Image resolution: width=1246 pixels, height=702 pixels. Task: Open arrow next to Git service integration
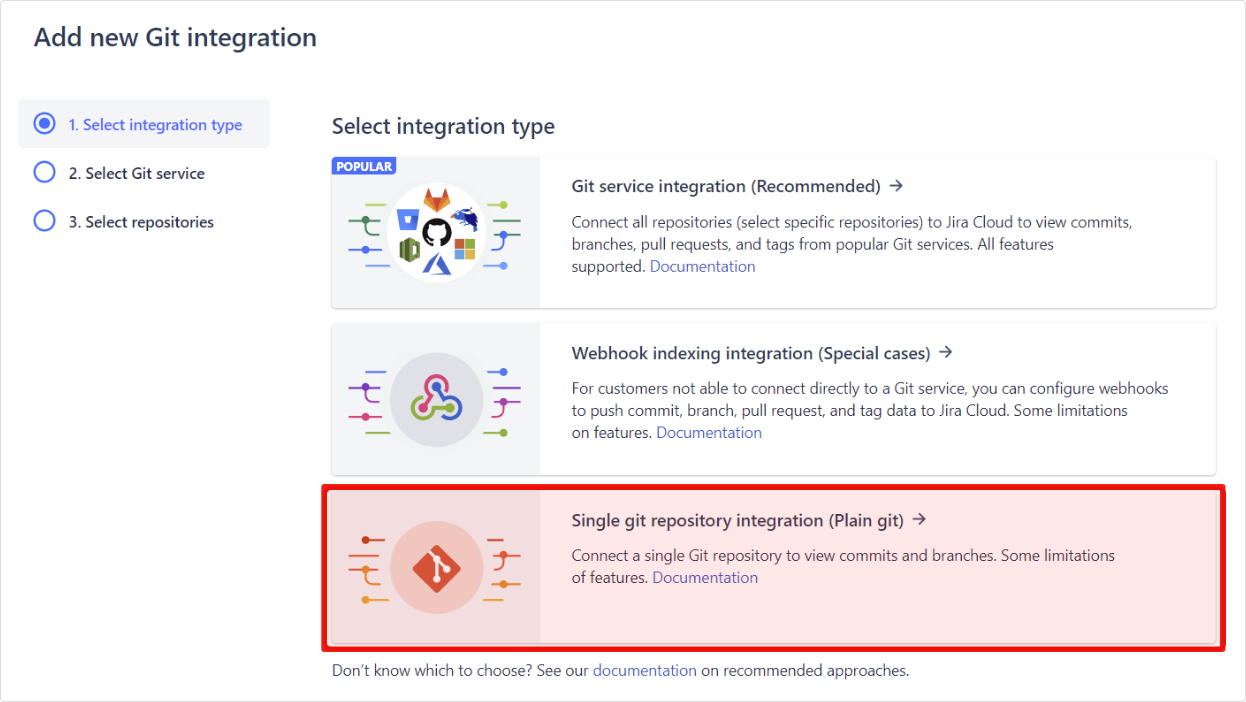pyautogui.click(x=896, y=186)
